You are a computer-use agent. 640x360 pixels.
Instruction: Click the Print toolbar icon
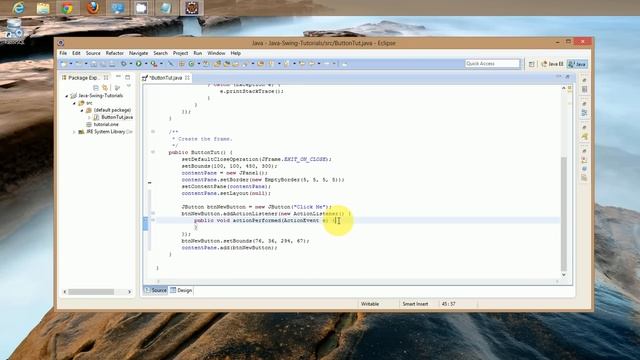[x=112, y=64]
